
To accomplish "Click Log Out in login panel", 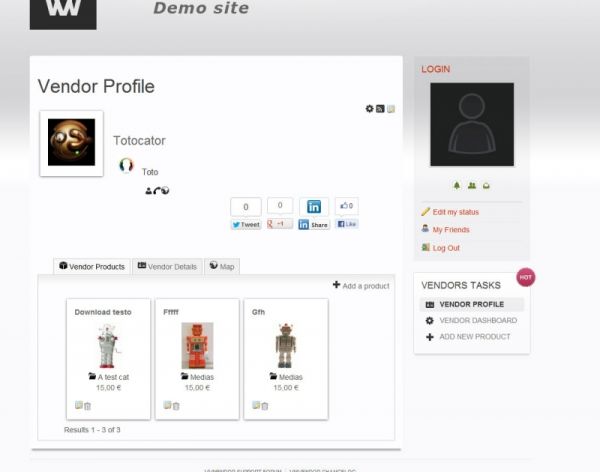I will (x=446, y=248).
